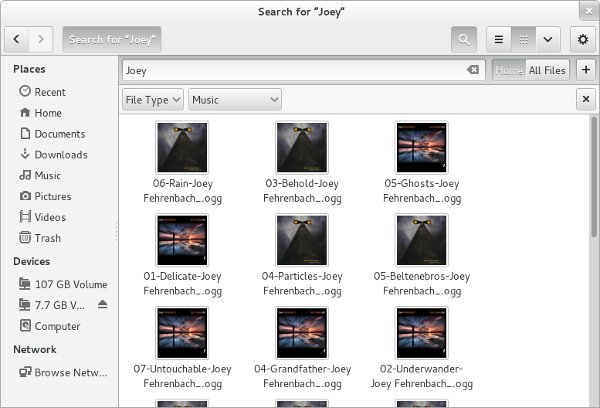600x408 pixels.
Task: Select 03-Behold-Joey Fehrenbach album thumbnail
Action: click(x=302, y=147)
